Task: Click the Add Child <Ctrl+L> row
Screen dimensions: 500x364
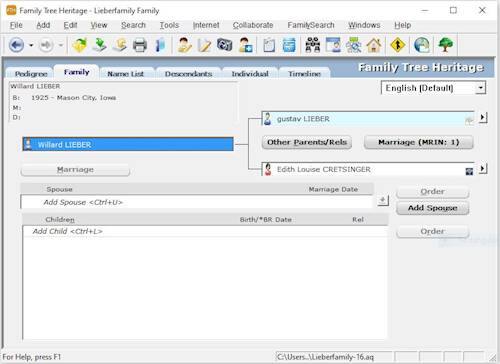Action: pos(205,231)
